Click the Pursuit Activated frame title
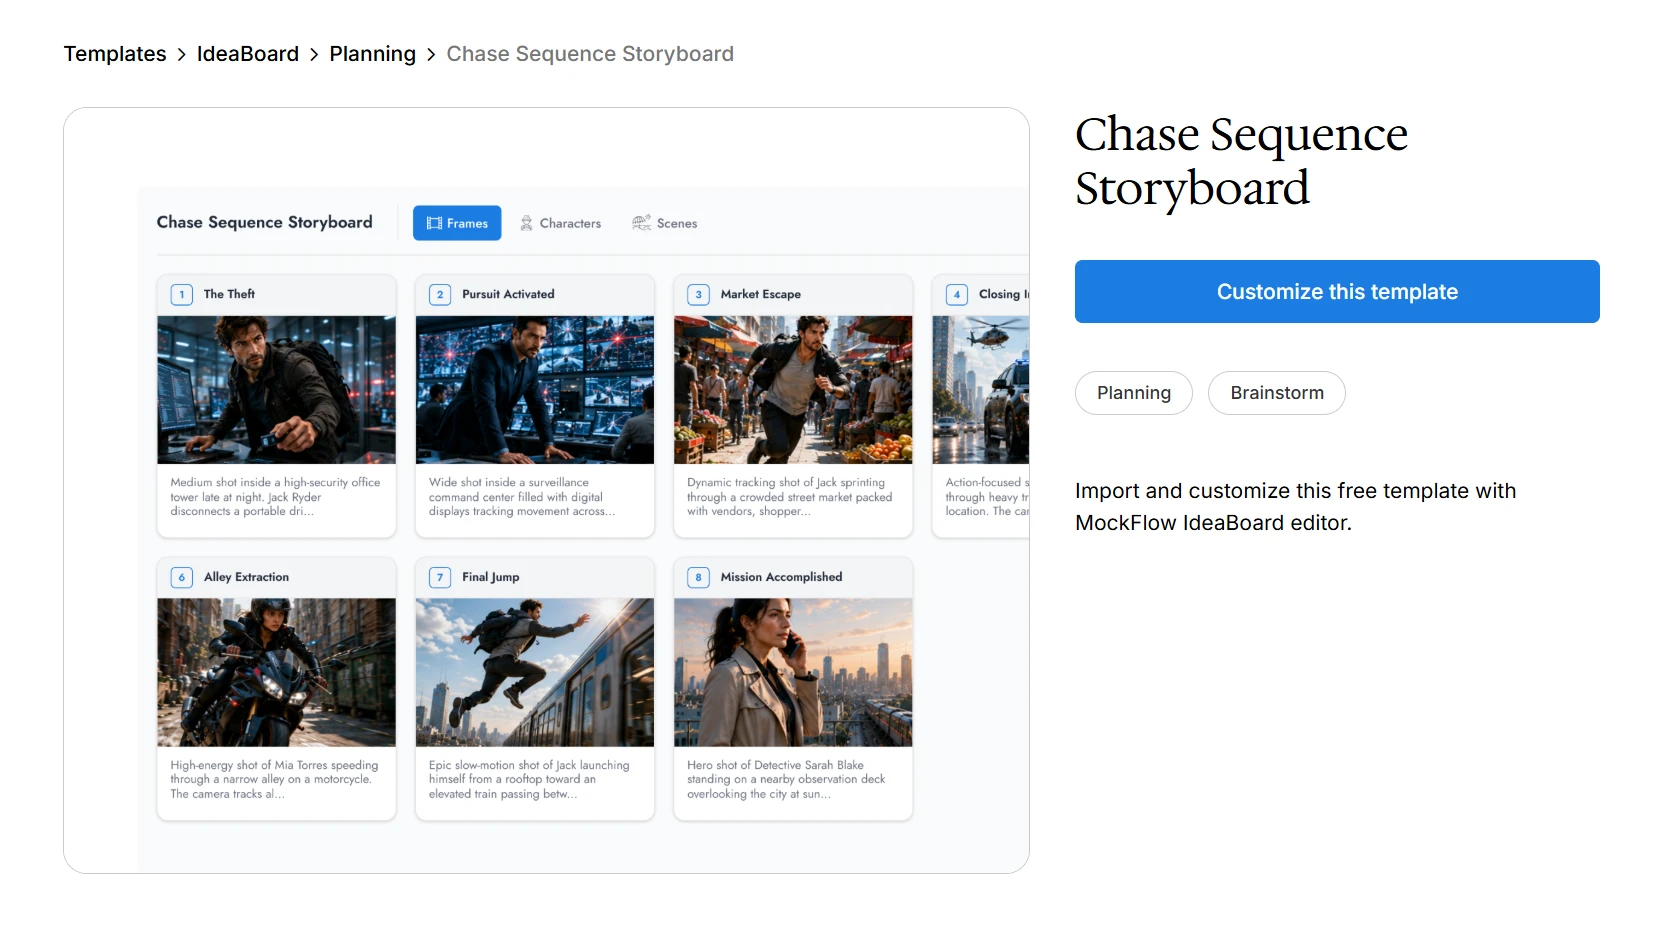 (508, 294)
